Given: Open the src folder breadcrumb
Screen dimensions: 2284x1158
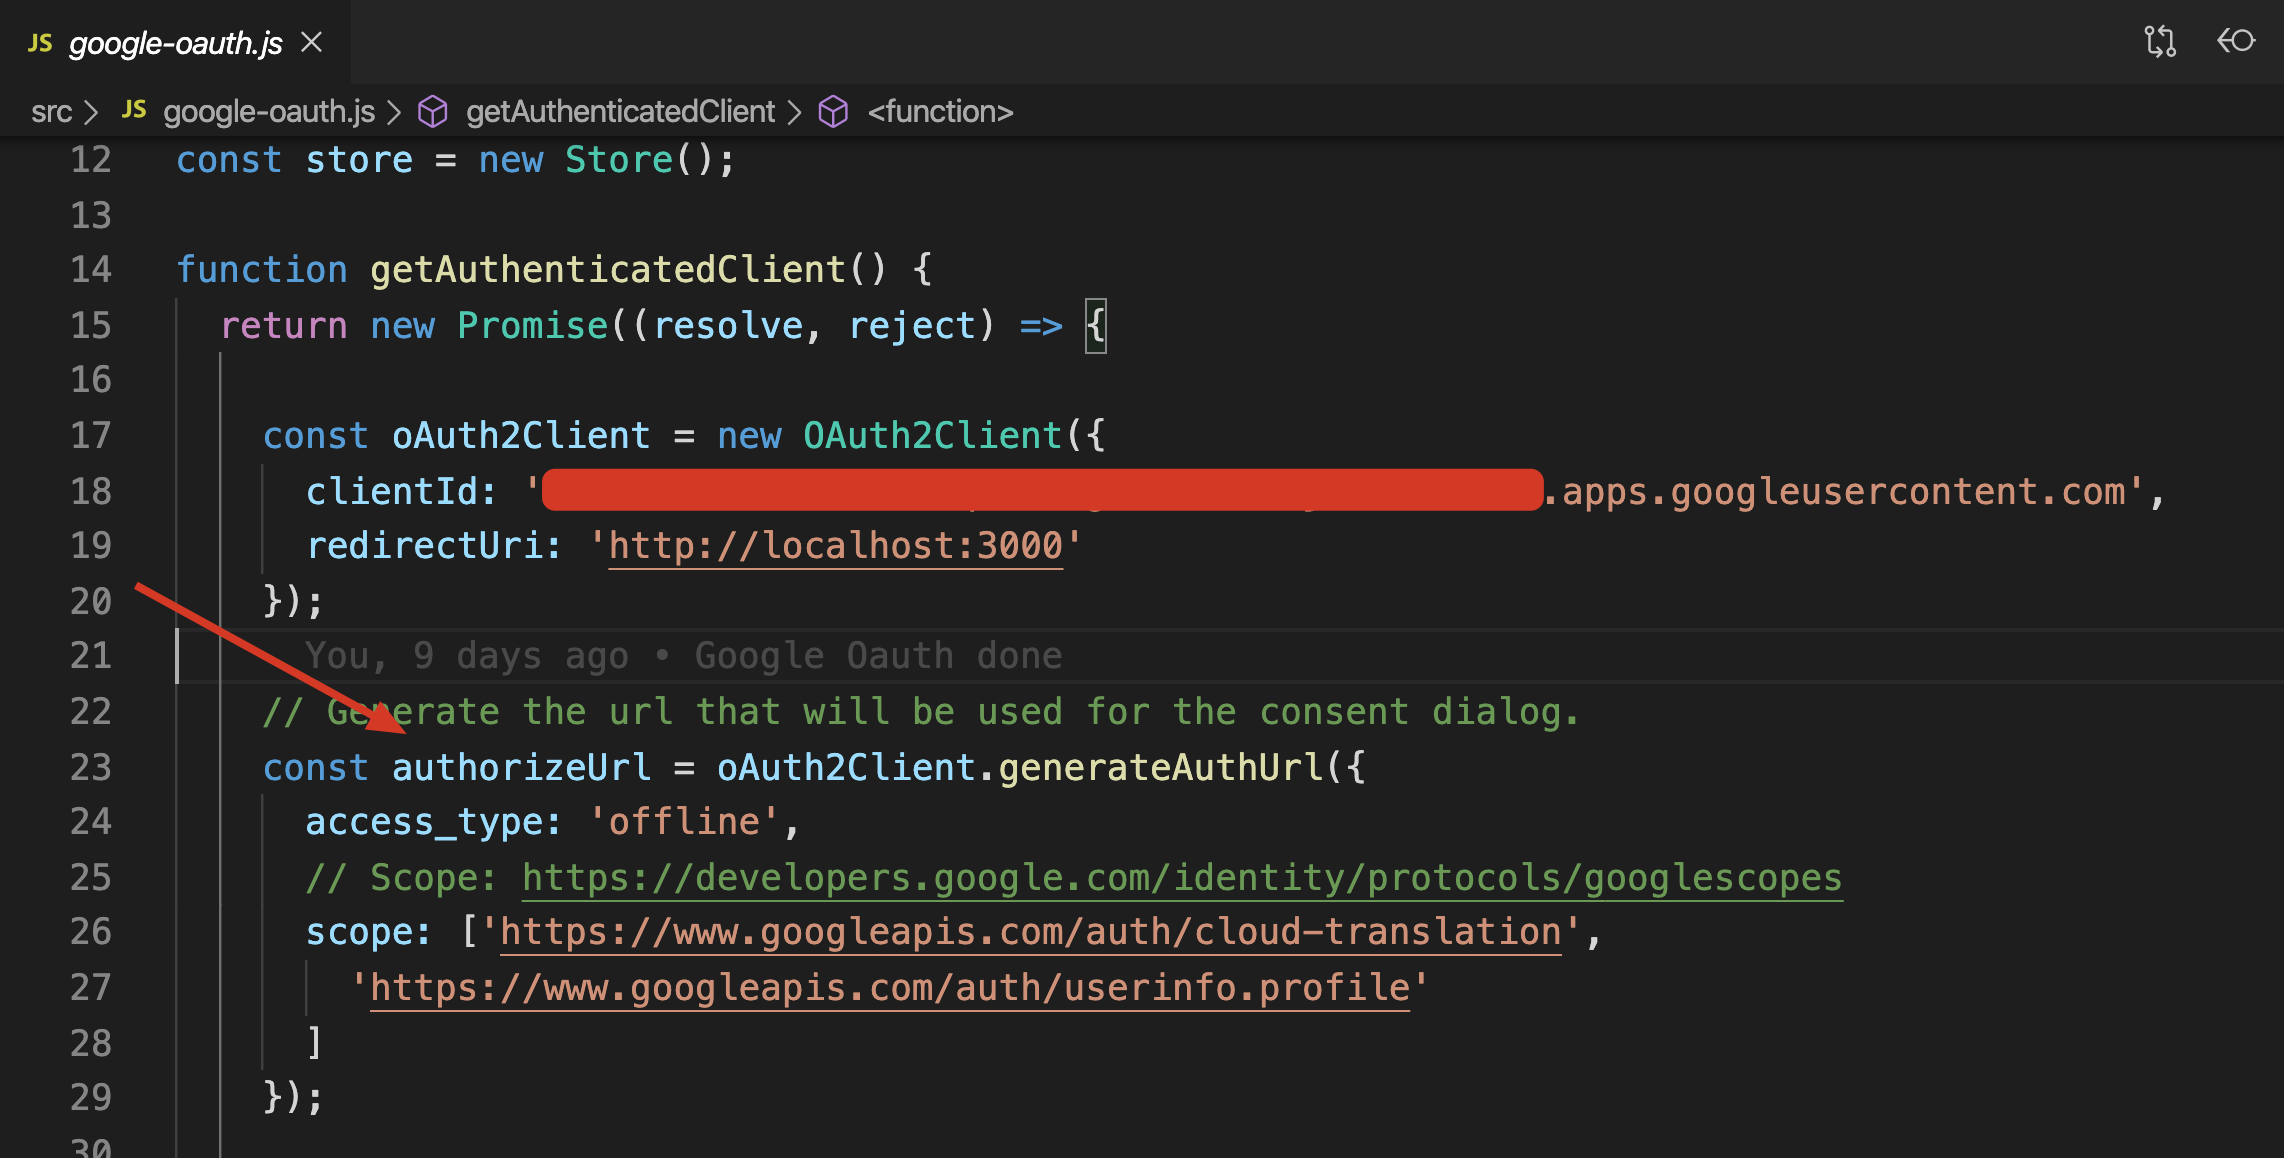Looking at the screenshot, I should click(x=51, y=111).
